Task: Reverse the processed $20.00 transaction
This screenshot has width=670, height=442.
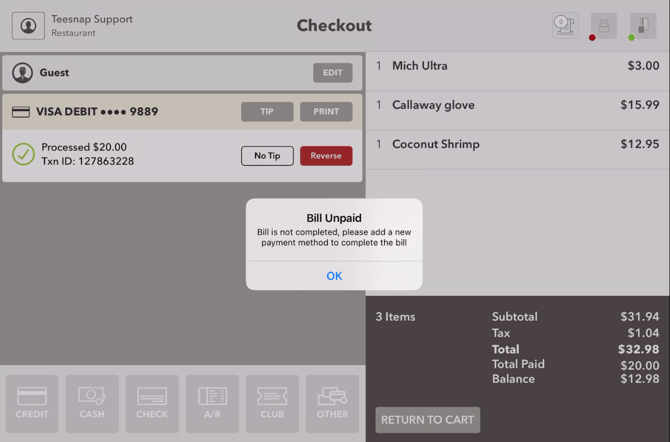Action: pos(326,156)
